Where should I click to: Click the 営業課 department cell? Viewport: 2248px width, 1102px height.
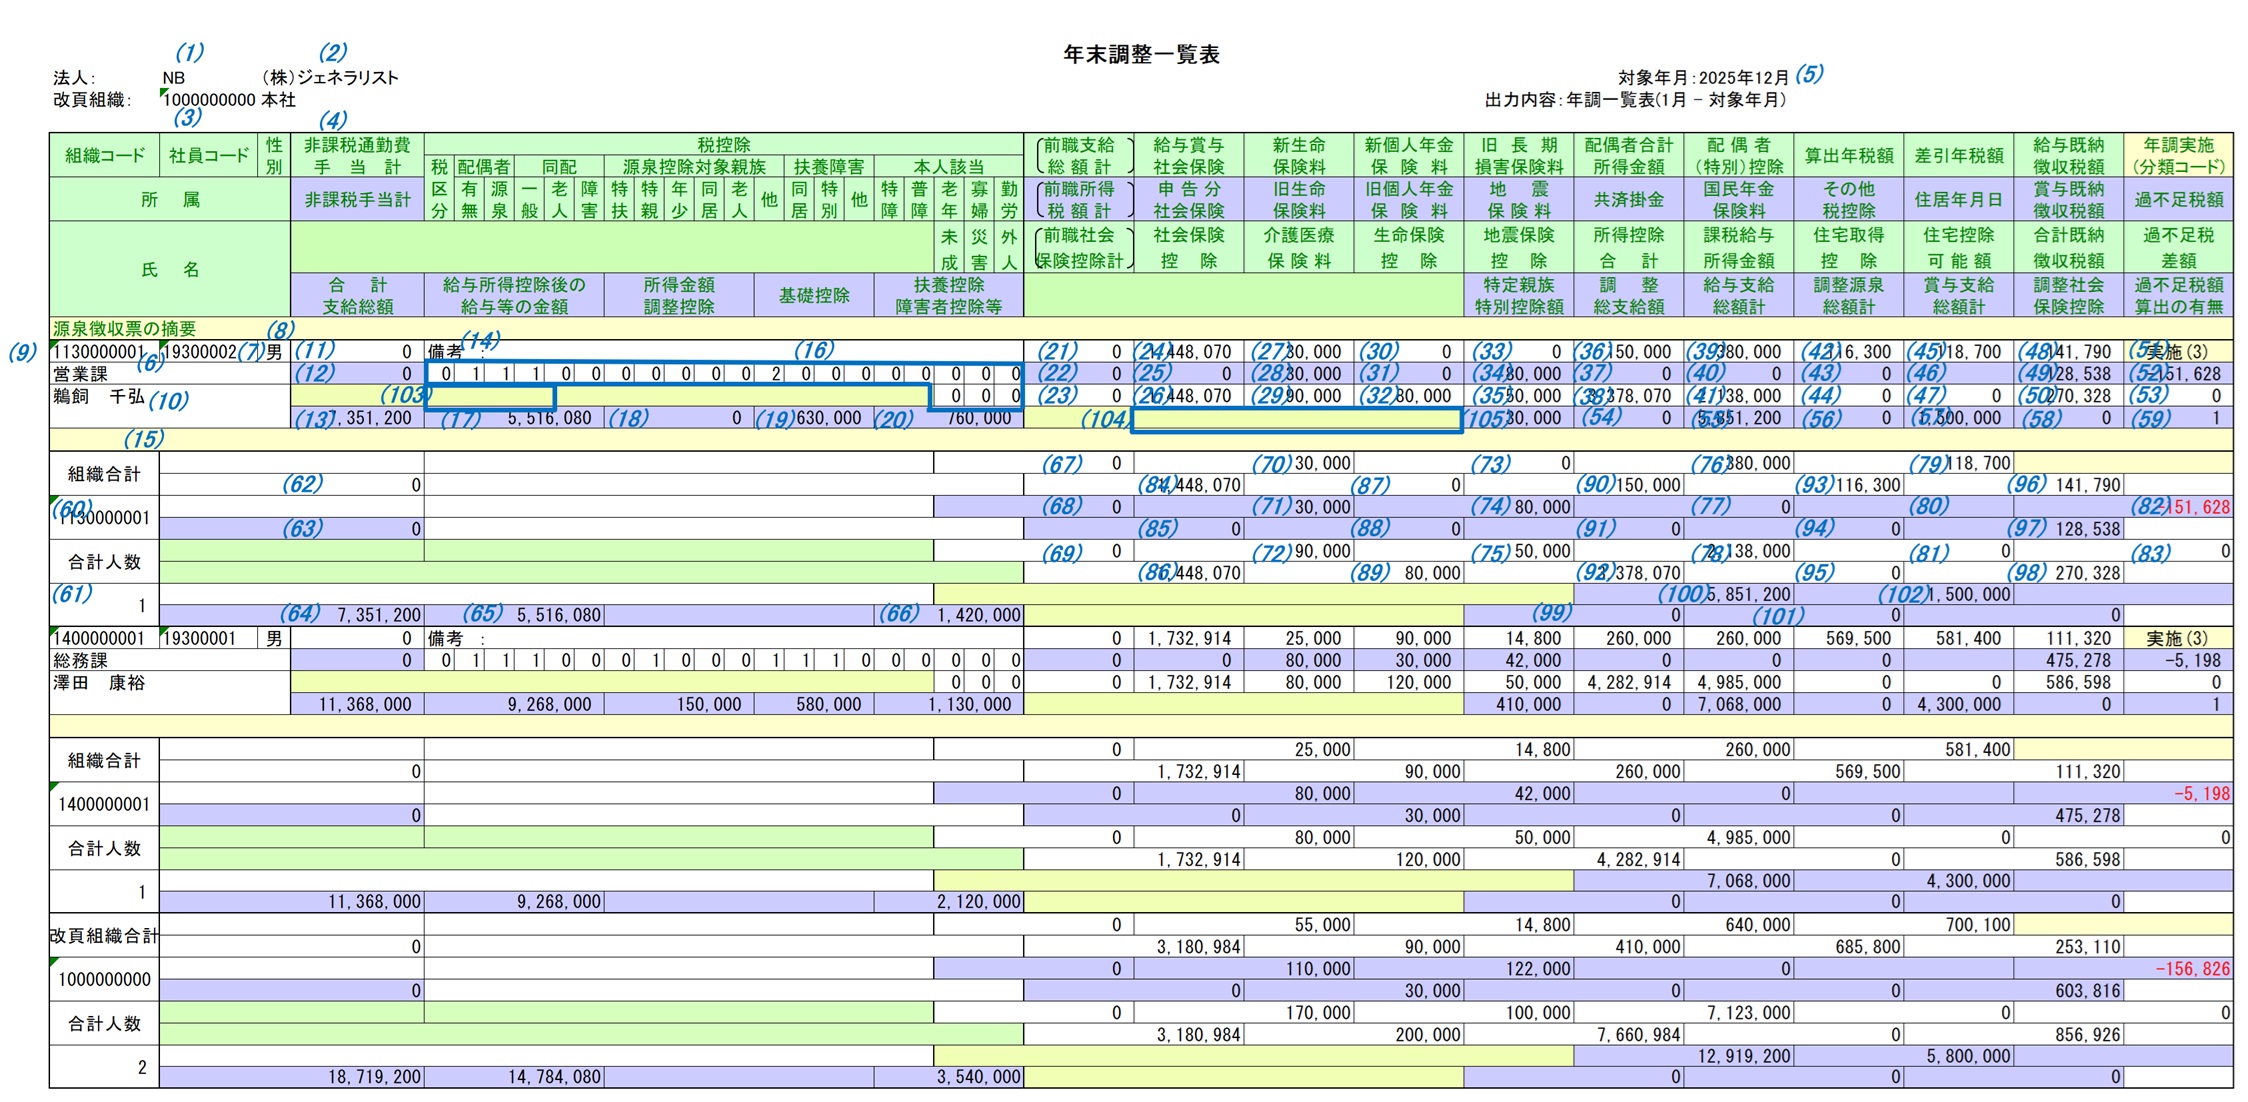(80, 374)
